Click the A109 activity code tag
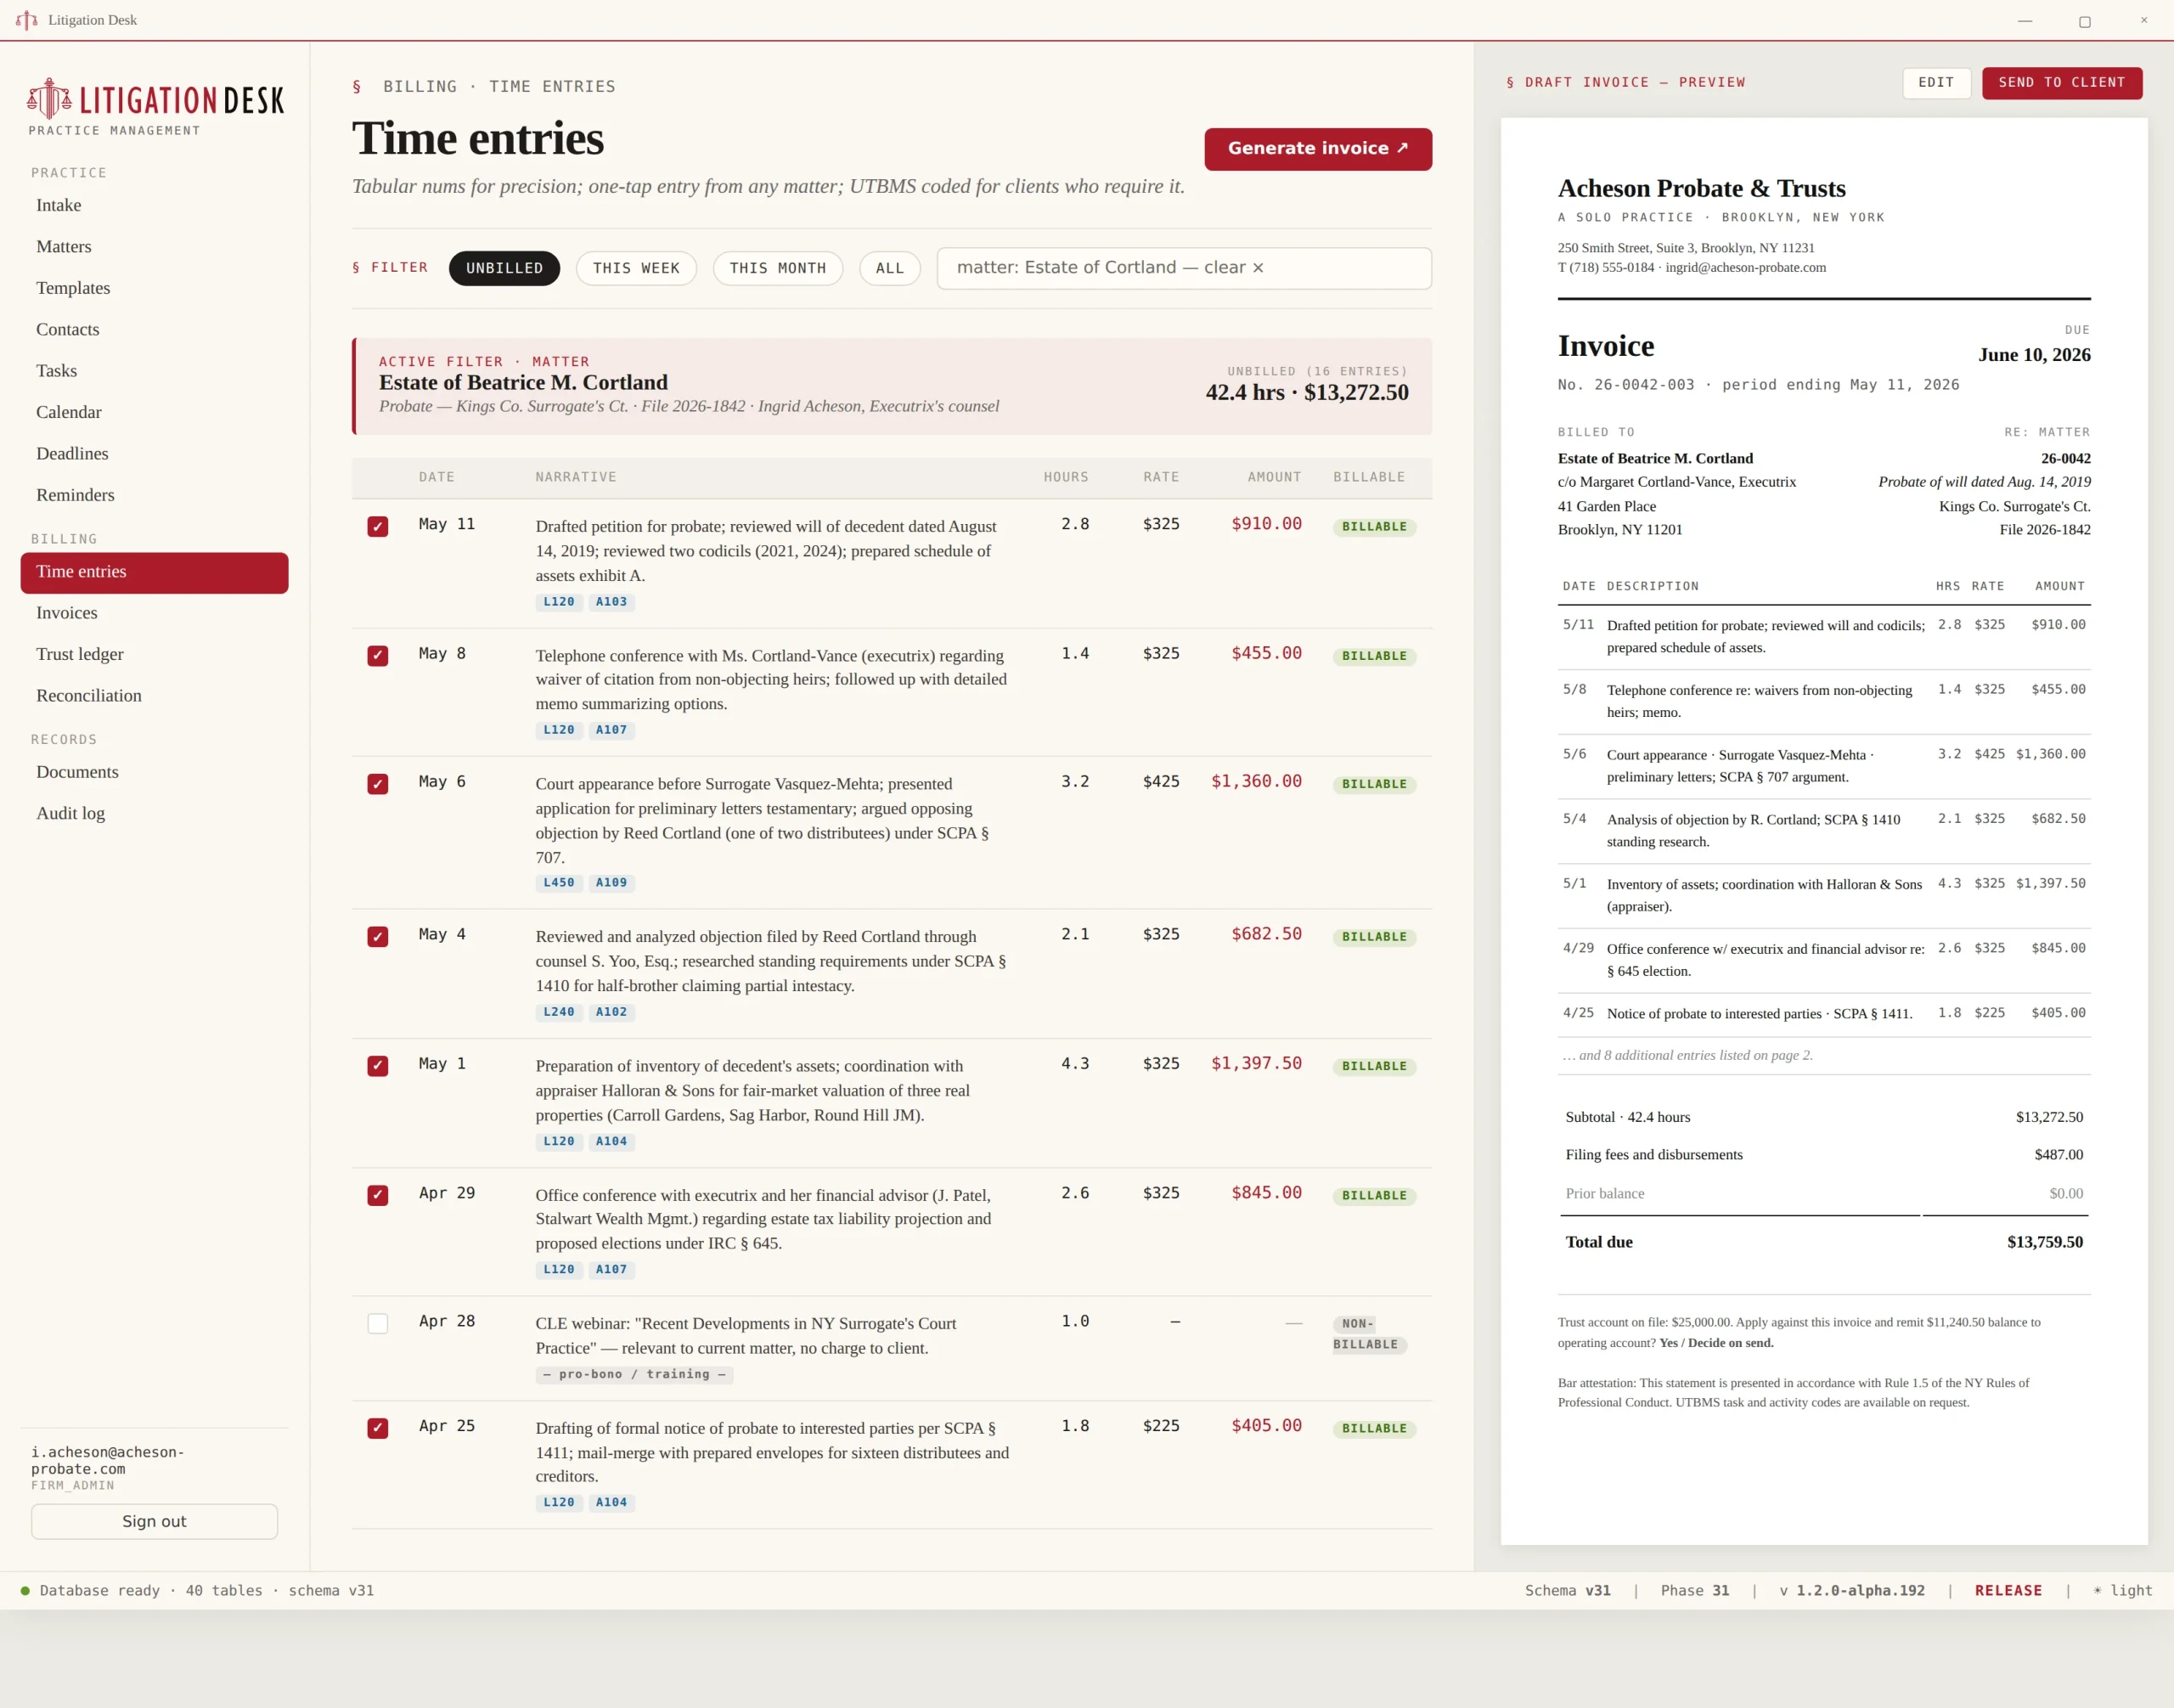Viewport: 2174px width, 1708px height. [612, 883]
